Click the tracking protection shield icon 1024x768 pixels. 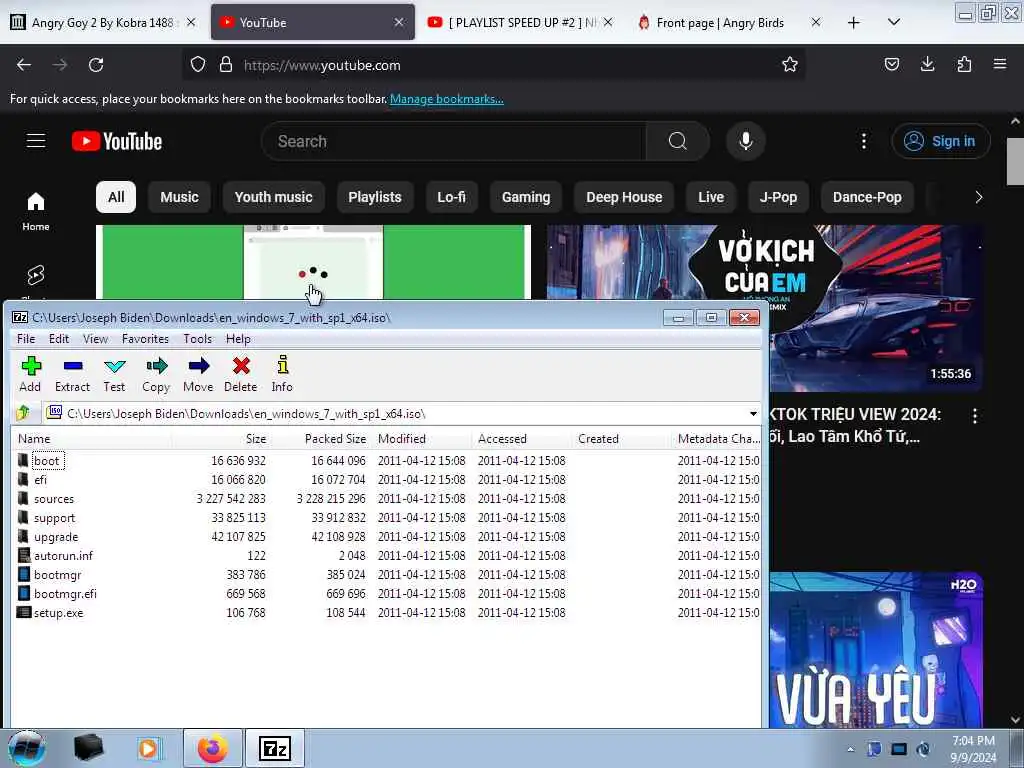click(198, 65)
